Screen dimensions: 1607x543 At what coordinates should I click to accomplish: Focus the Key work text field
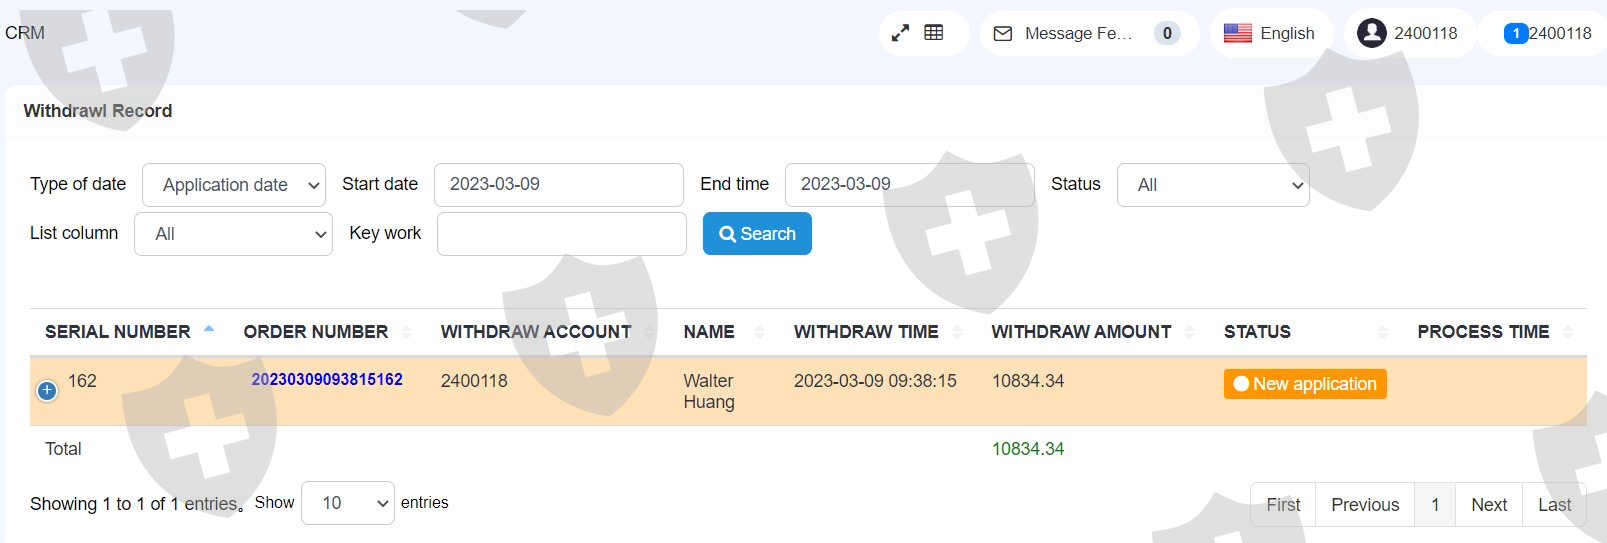pyautogui.click(x=561, y=234)
